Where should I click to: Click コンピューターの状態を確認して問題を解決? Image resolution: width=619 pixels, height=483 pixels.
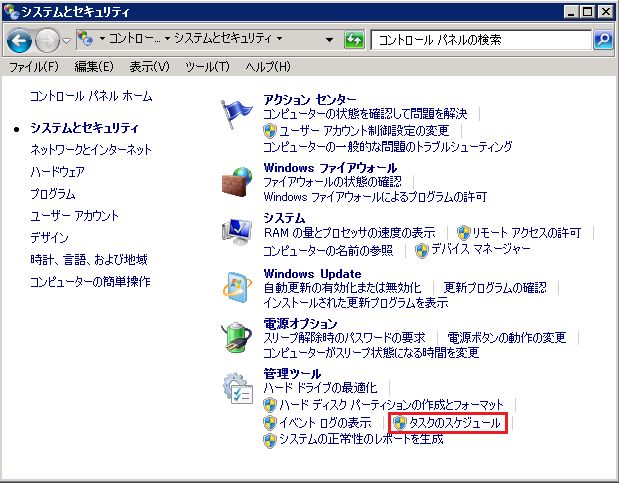coord(365,114)
